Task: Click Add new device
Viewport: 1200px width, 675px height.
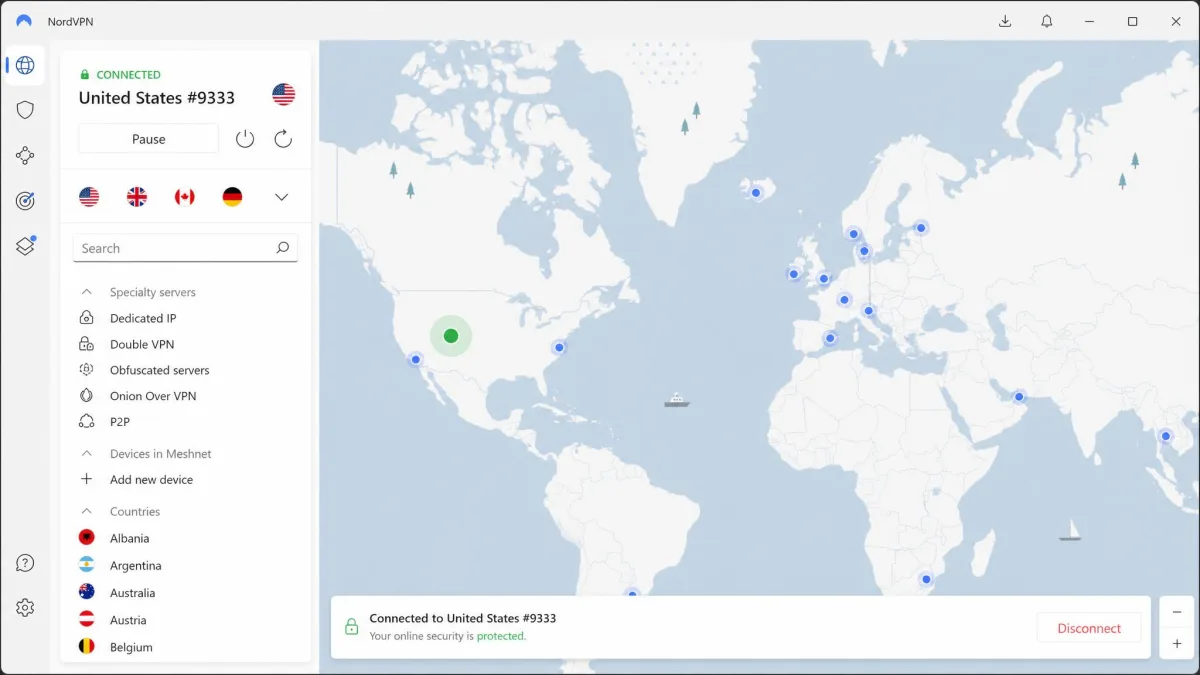Action: pyautogui.click(x=151, y=479)
